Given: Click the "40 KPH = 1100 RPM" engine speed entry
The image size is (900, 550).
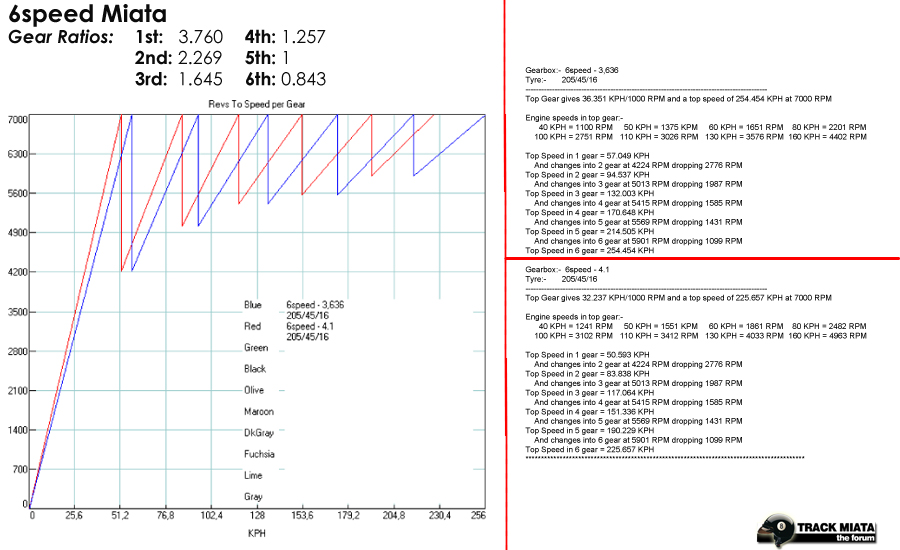Looking at the screenshot, I should click(576, 127).
